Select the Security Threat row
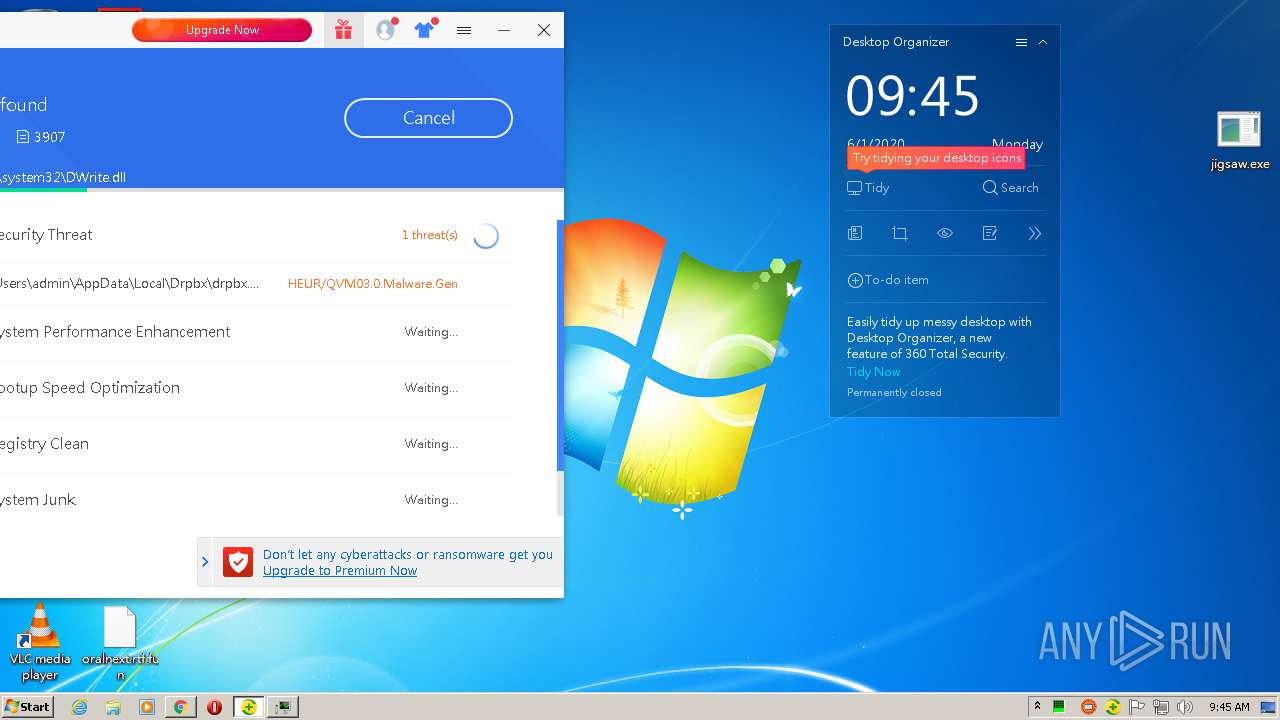This screenshot has height=720, width=1280. (x=256, y=235)
